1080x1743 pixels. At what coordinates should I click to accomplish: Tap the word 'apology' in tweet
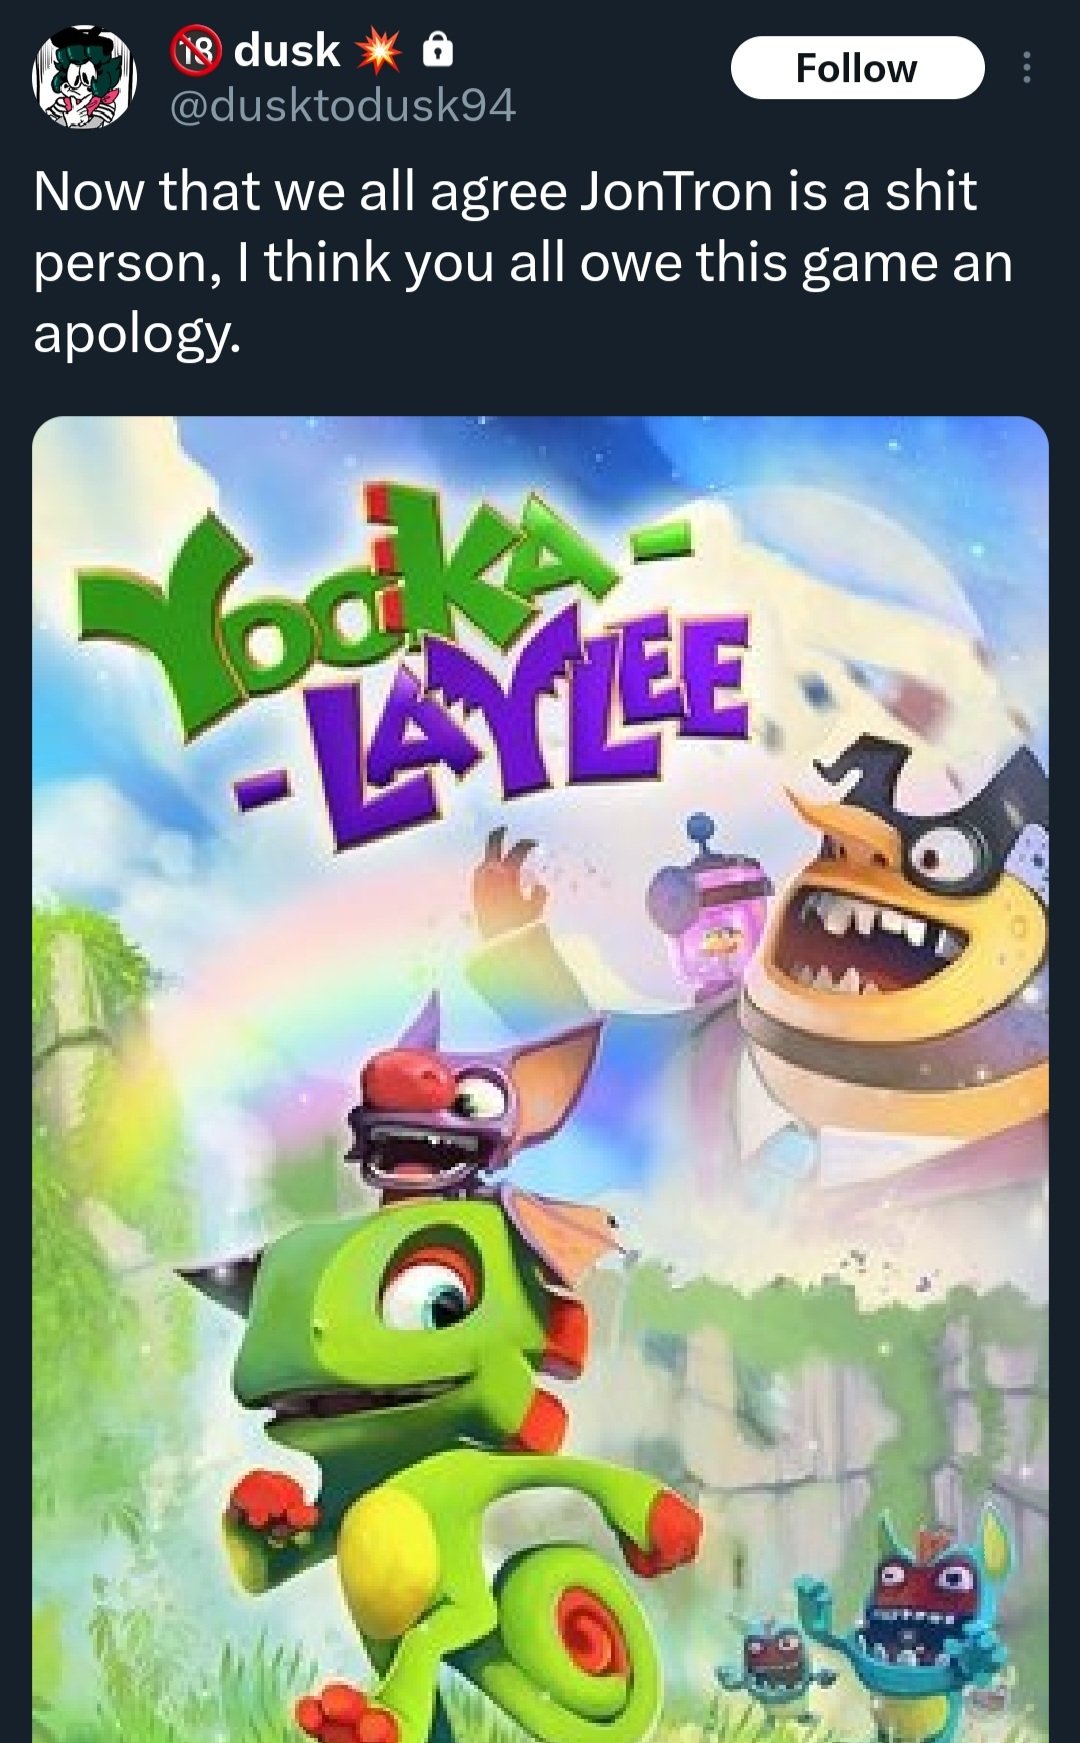[x=135, y=334]
